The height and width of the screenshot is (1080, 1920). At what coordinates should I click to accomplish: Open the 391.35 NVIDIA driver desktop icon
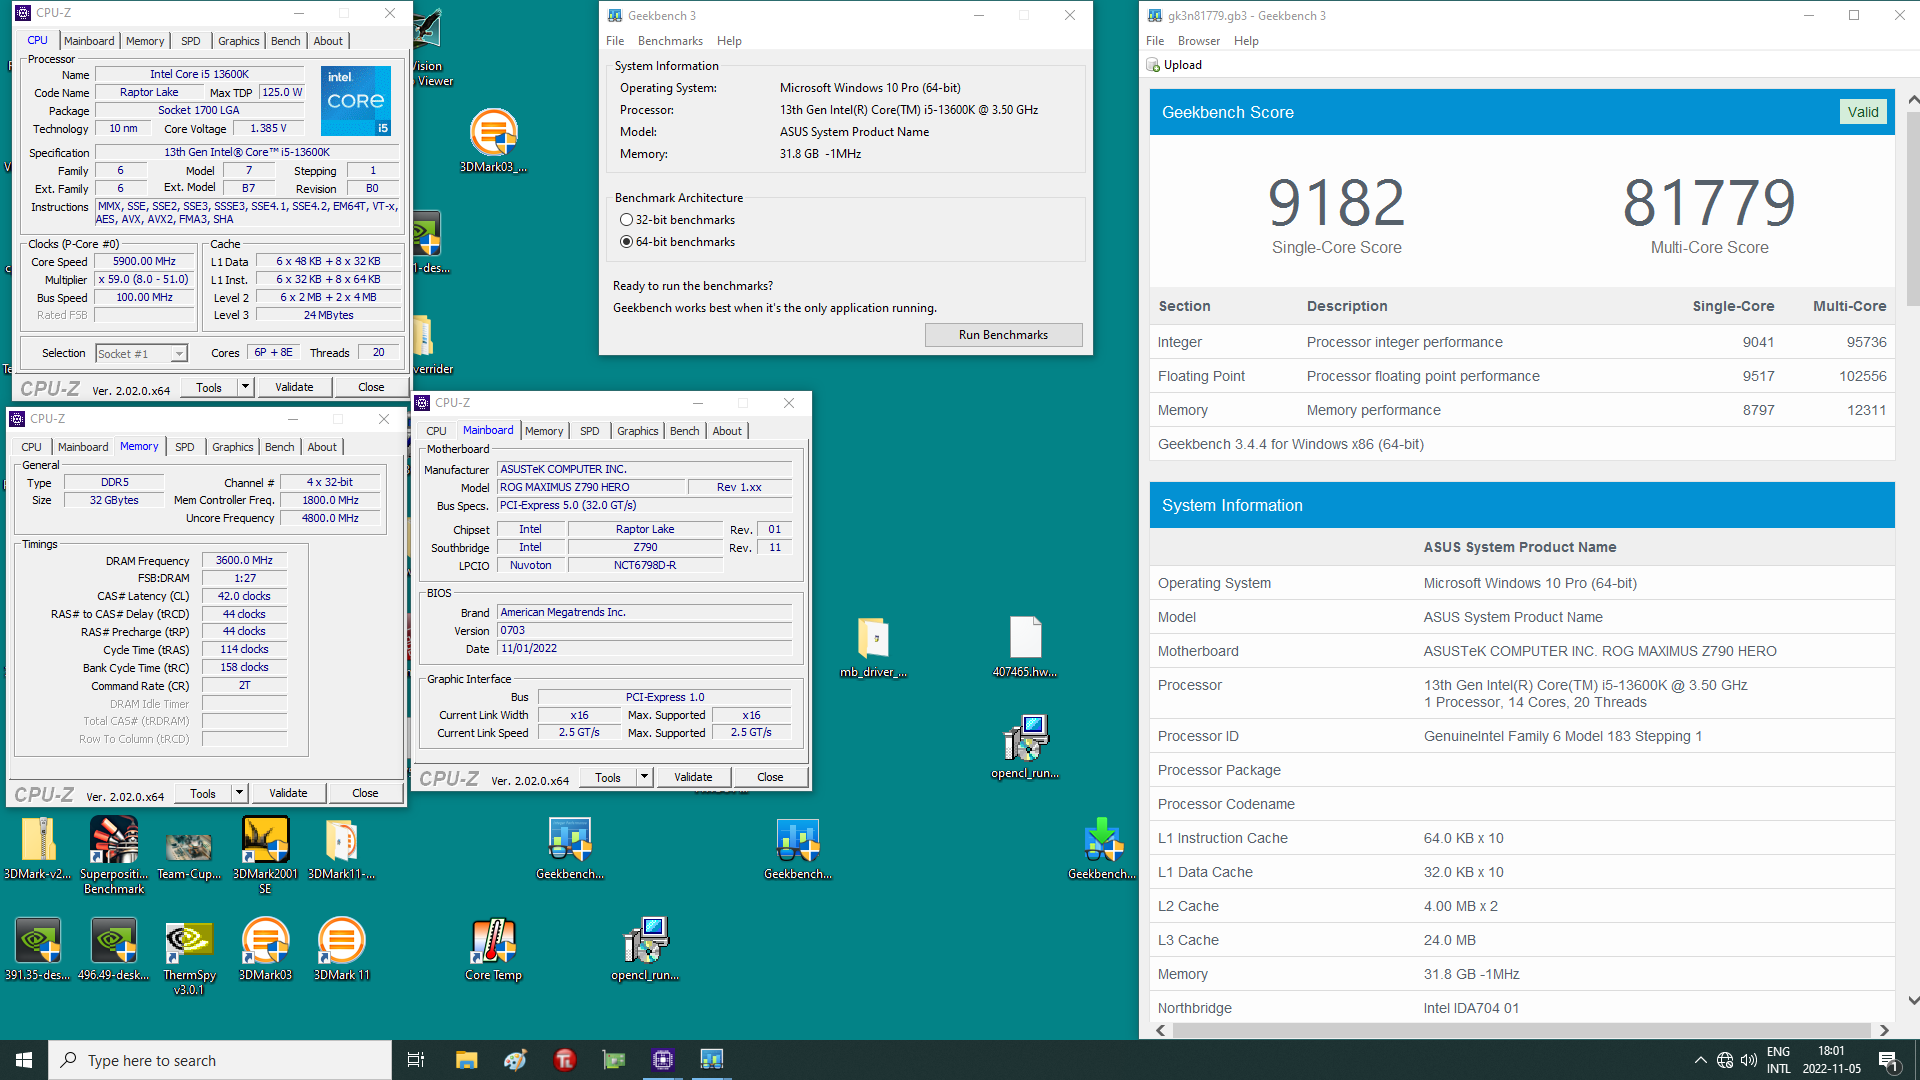(38, 949)
